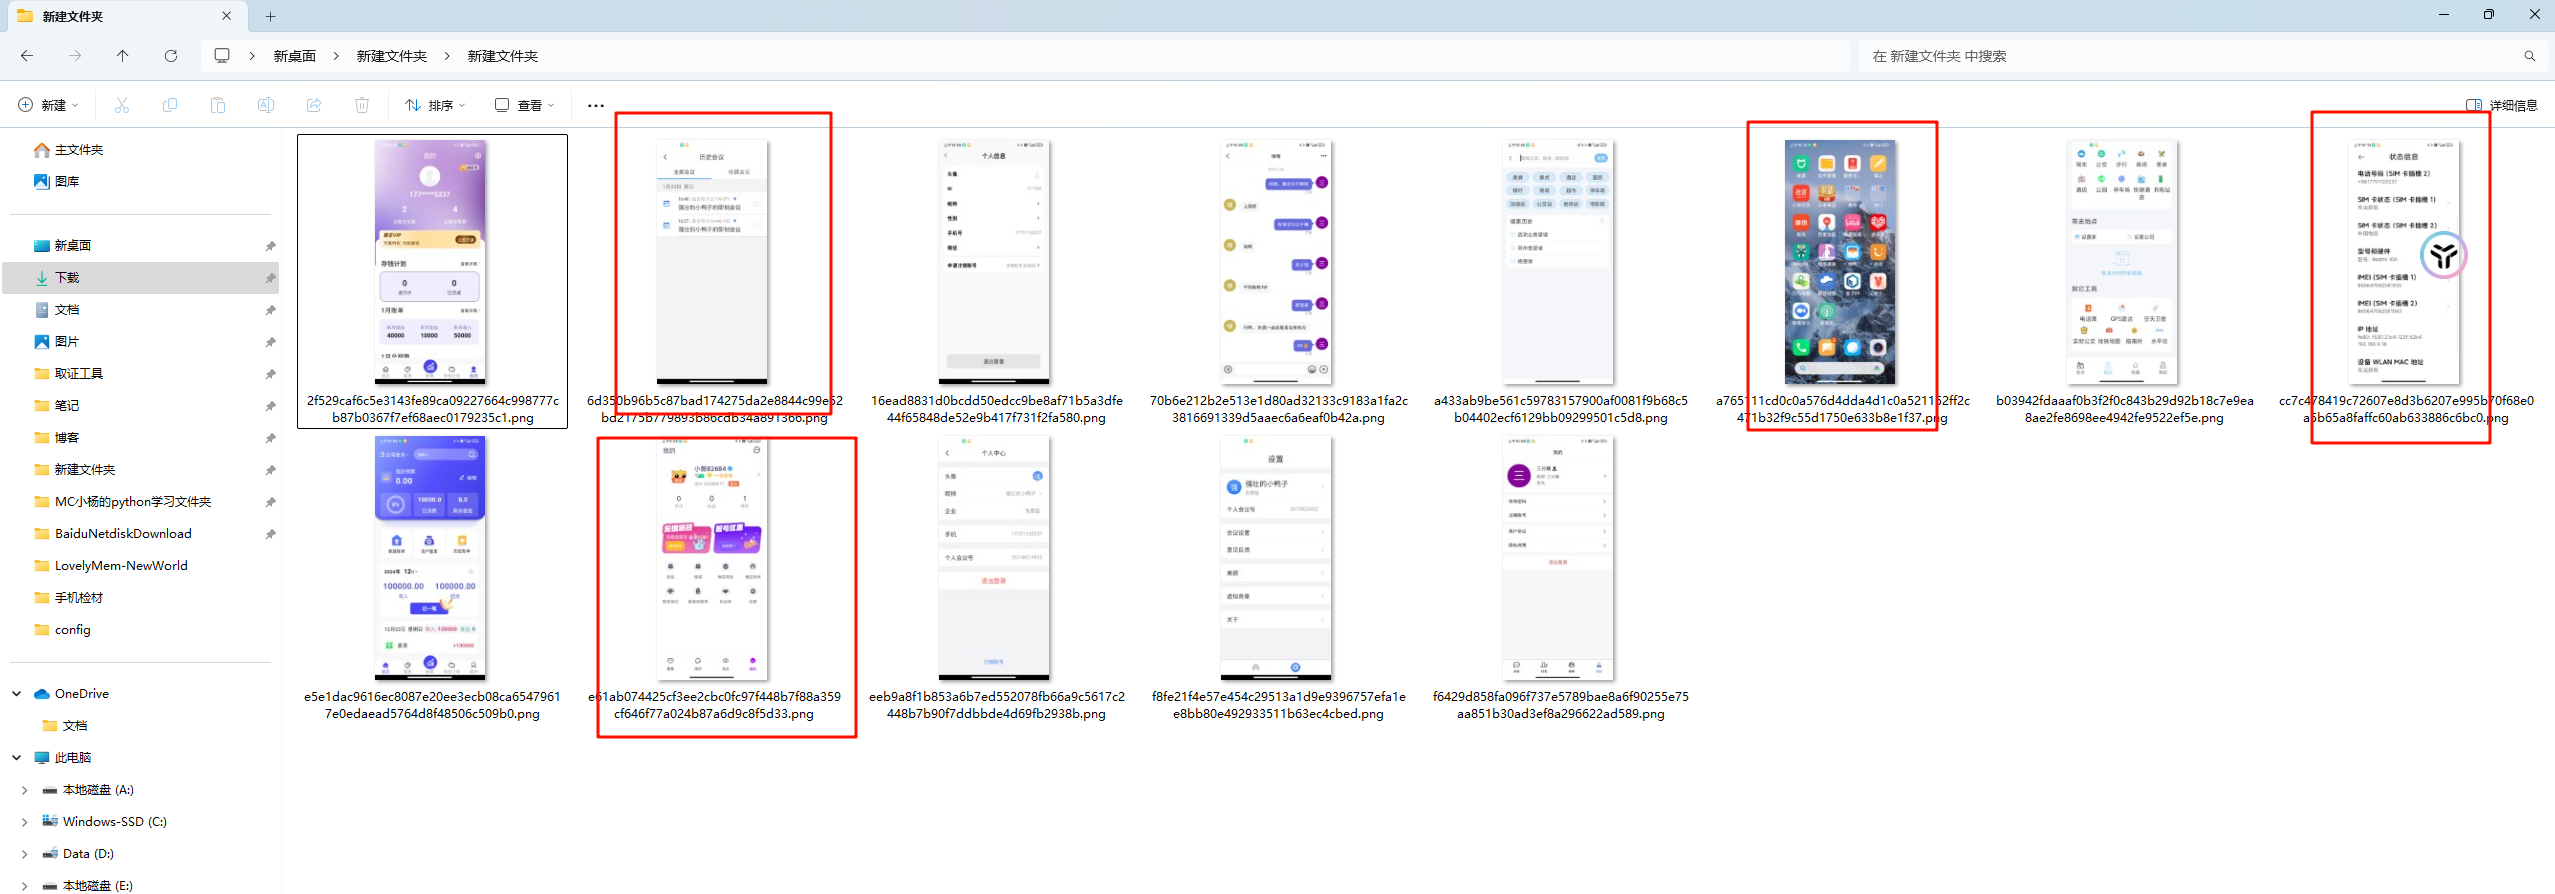Image resolution: width=2555 pixels, height=894 pixels.
Task: Open a new tab with plus button
Action: coord(270,16)
